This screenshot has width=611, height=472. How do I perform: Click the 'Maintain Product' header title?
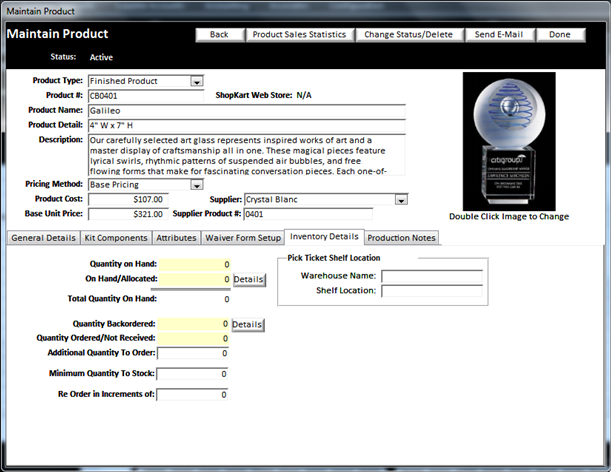[57, 34]
